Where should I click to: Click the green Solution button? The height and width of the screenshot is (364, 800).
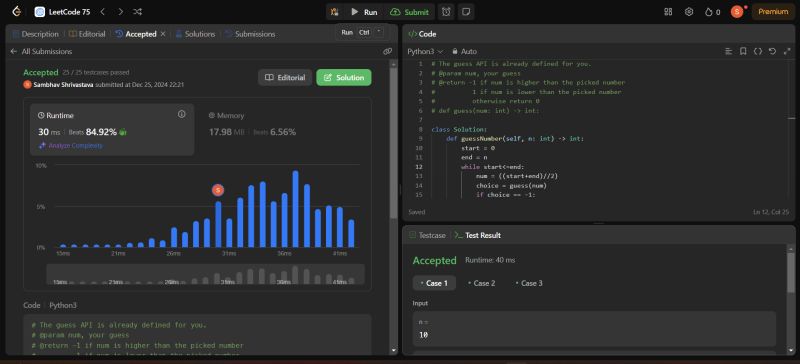click(344, 78)
